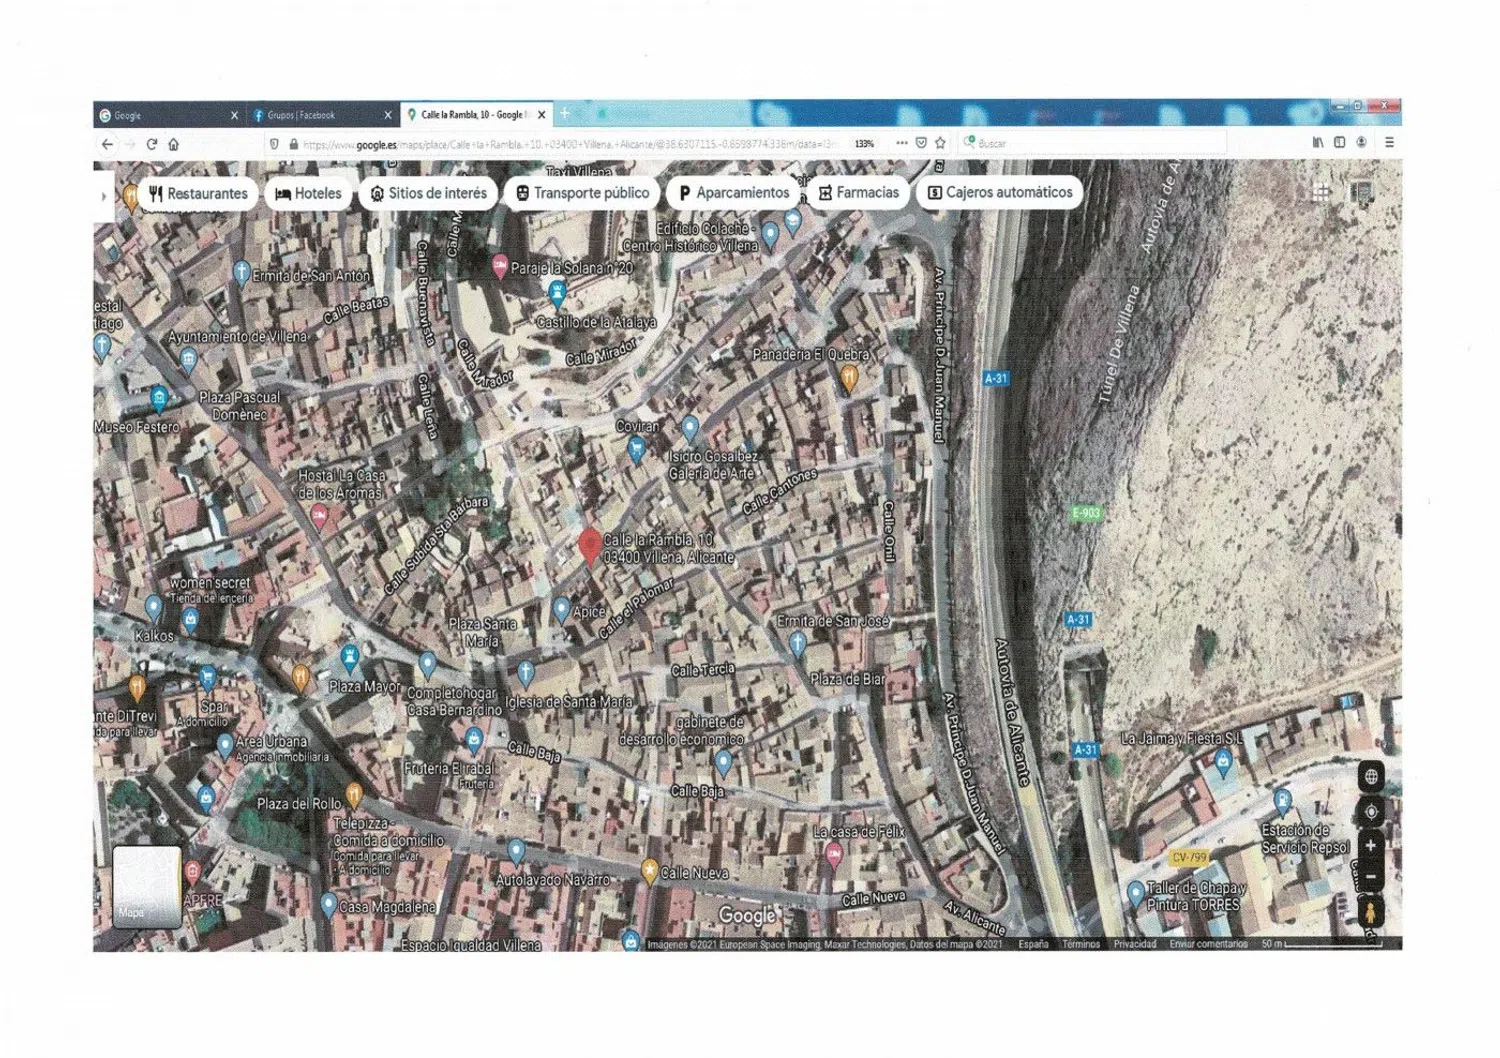Center map on my location
The height and width of the screenshot is (1058, 1500).
[x=1371, y=811]
